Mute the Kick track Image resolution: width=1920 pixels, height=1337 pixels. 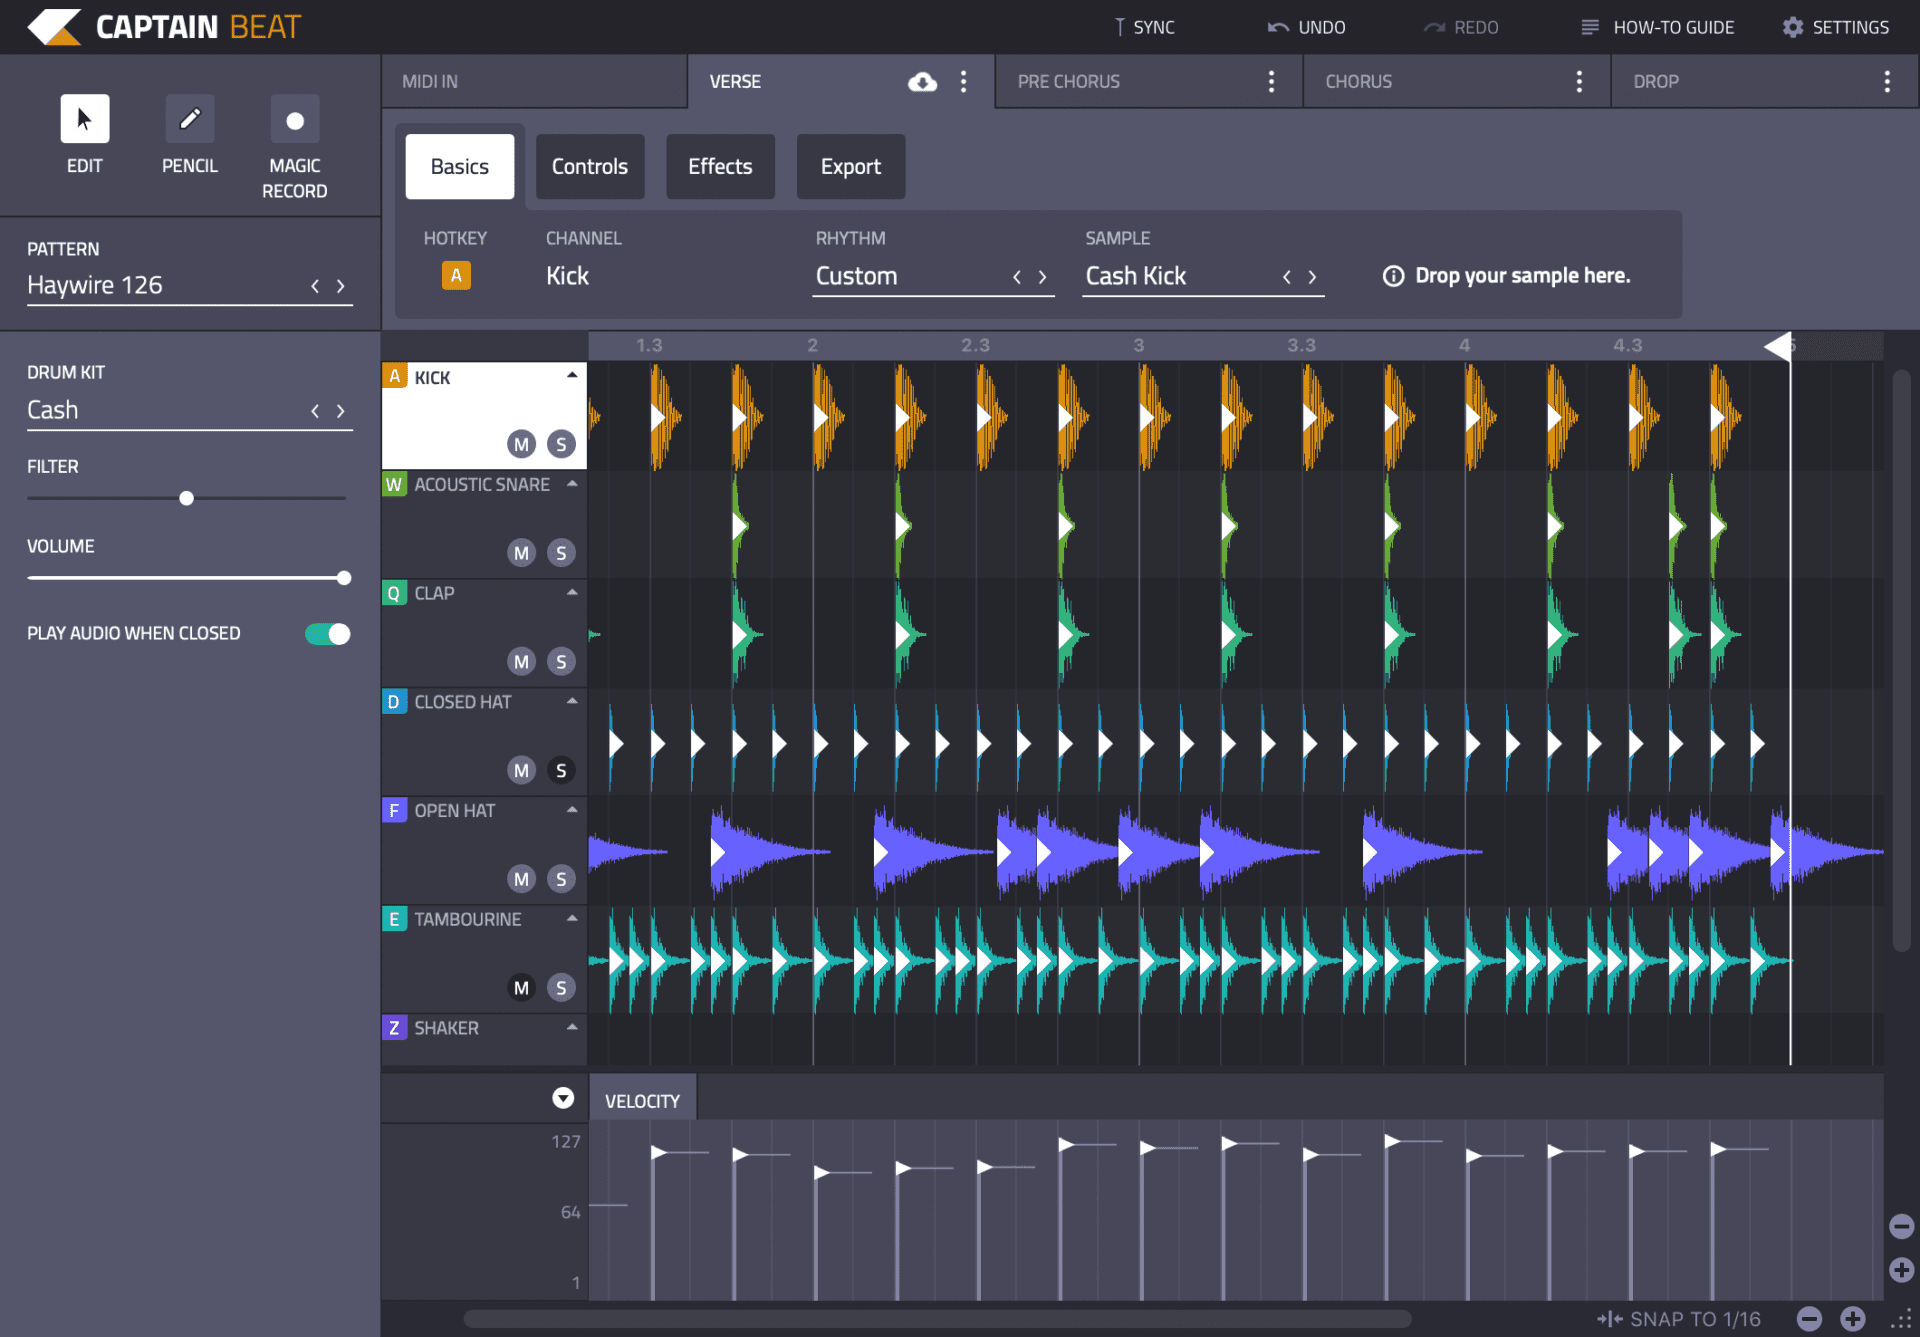[x=521, y=444]
